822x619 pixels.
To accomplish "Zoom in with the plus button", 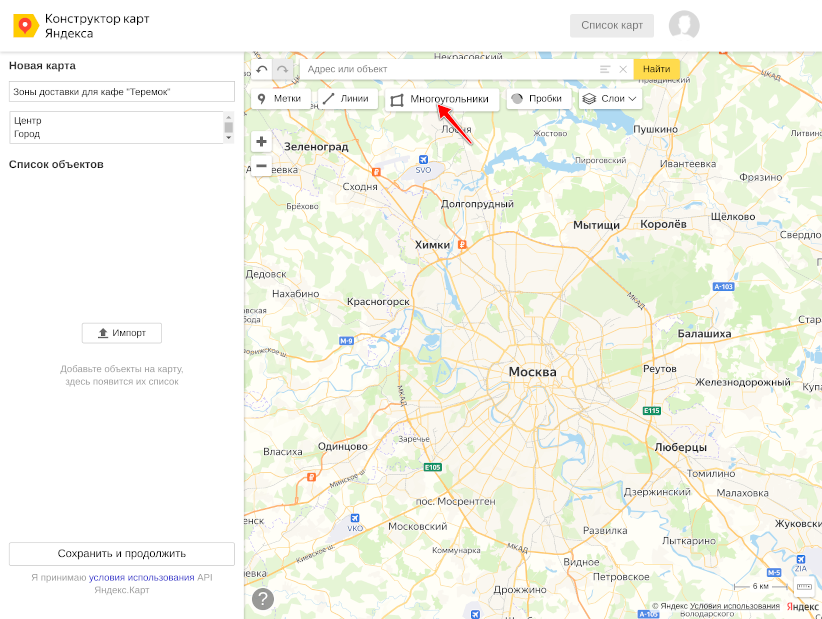I will (262, 141).
